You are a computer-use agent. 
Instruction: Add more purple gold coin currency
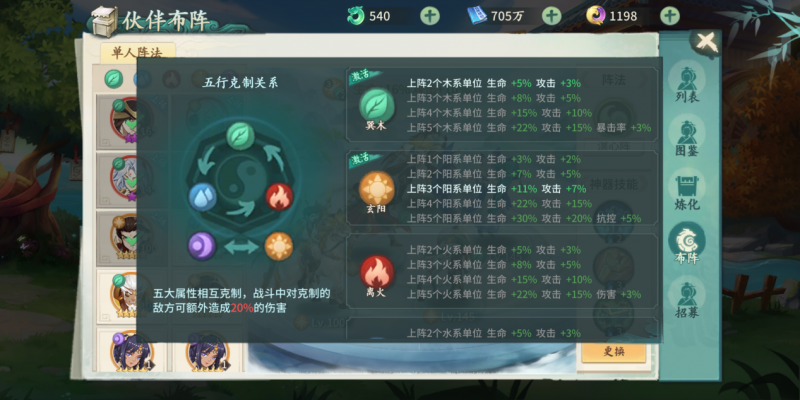(669, 16)
